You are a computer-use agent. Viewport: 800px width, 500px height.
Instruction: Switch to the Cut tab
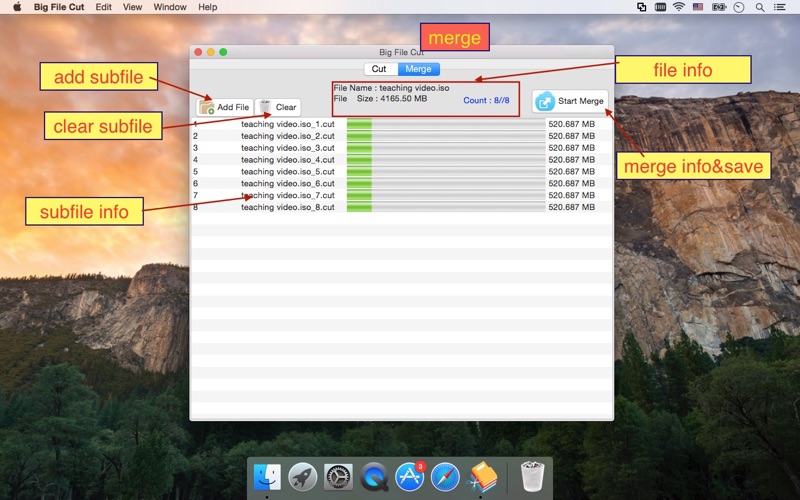pyautogui.click(x=381, y=69)
